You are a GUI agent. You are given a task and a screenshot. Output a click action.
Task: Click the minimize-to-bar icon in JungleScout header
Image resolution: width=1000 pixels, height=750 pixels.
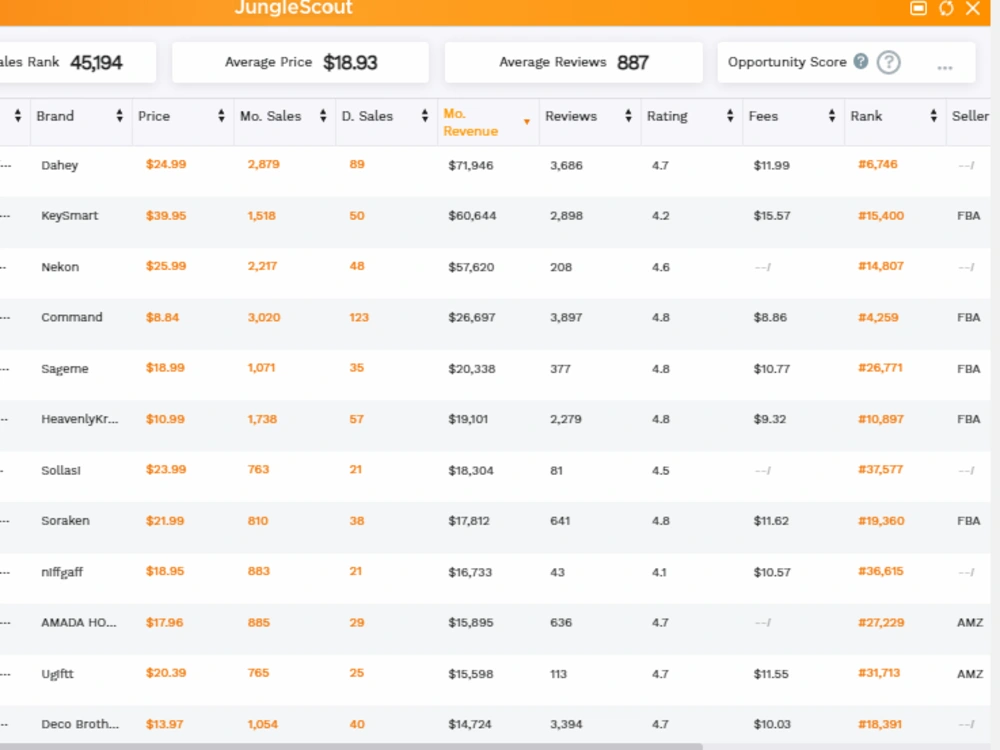coord(918,8)
